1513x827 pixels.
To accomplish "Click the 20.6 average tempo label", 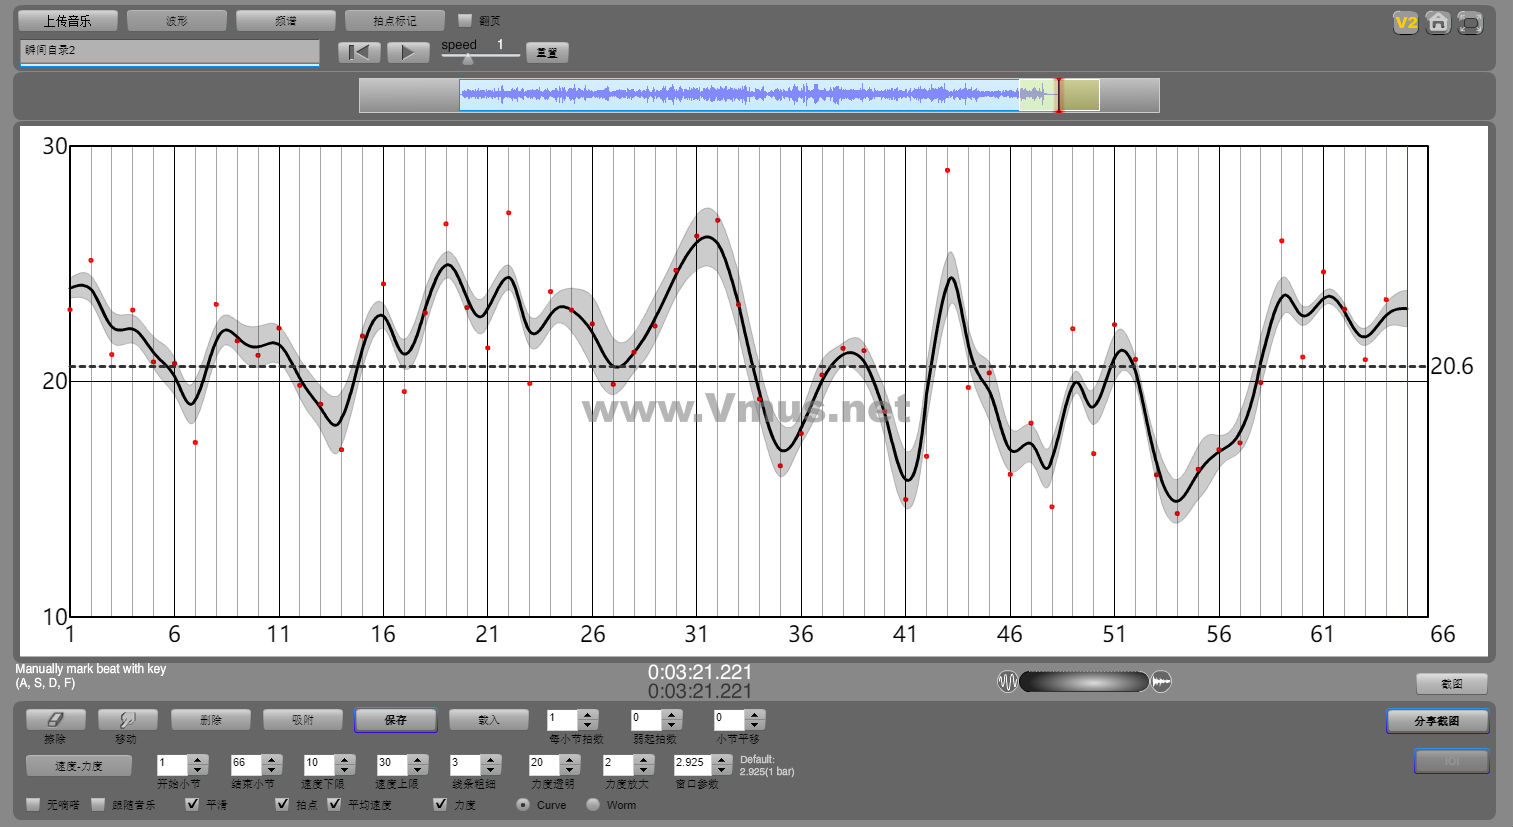I will tap(1451, 366).
